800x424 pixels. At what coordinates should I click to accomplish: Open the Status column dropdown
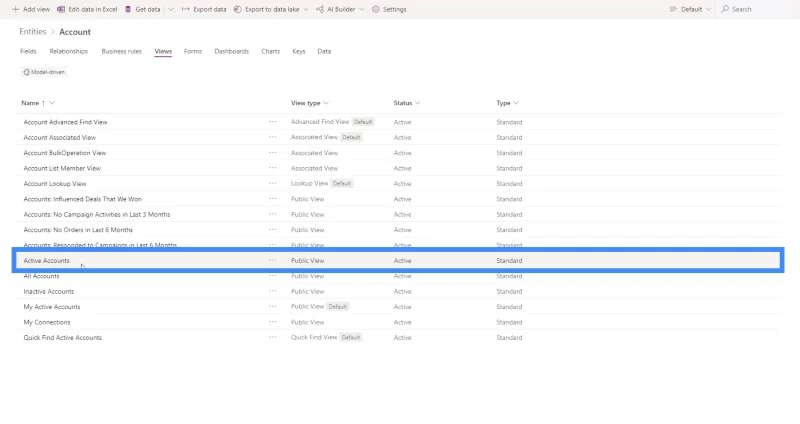tap(418, 103)
